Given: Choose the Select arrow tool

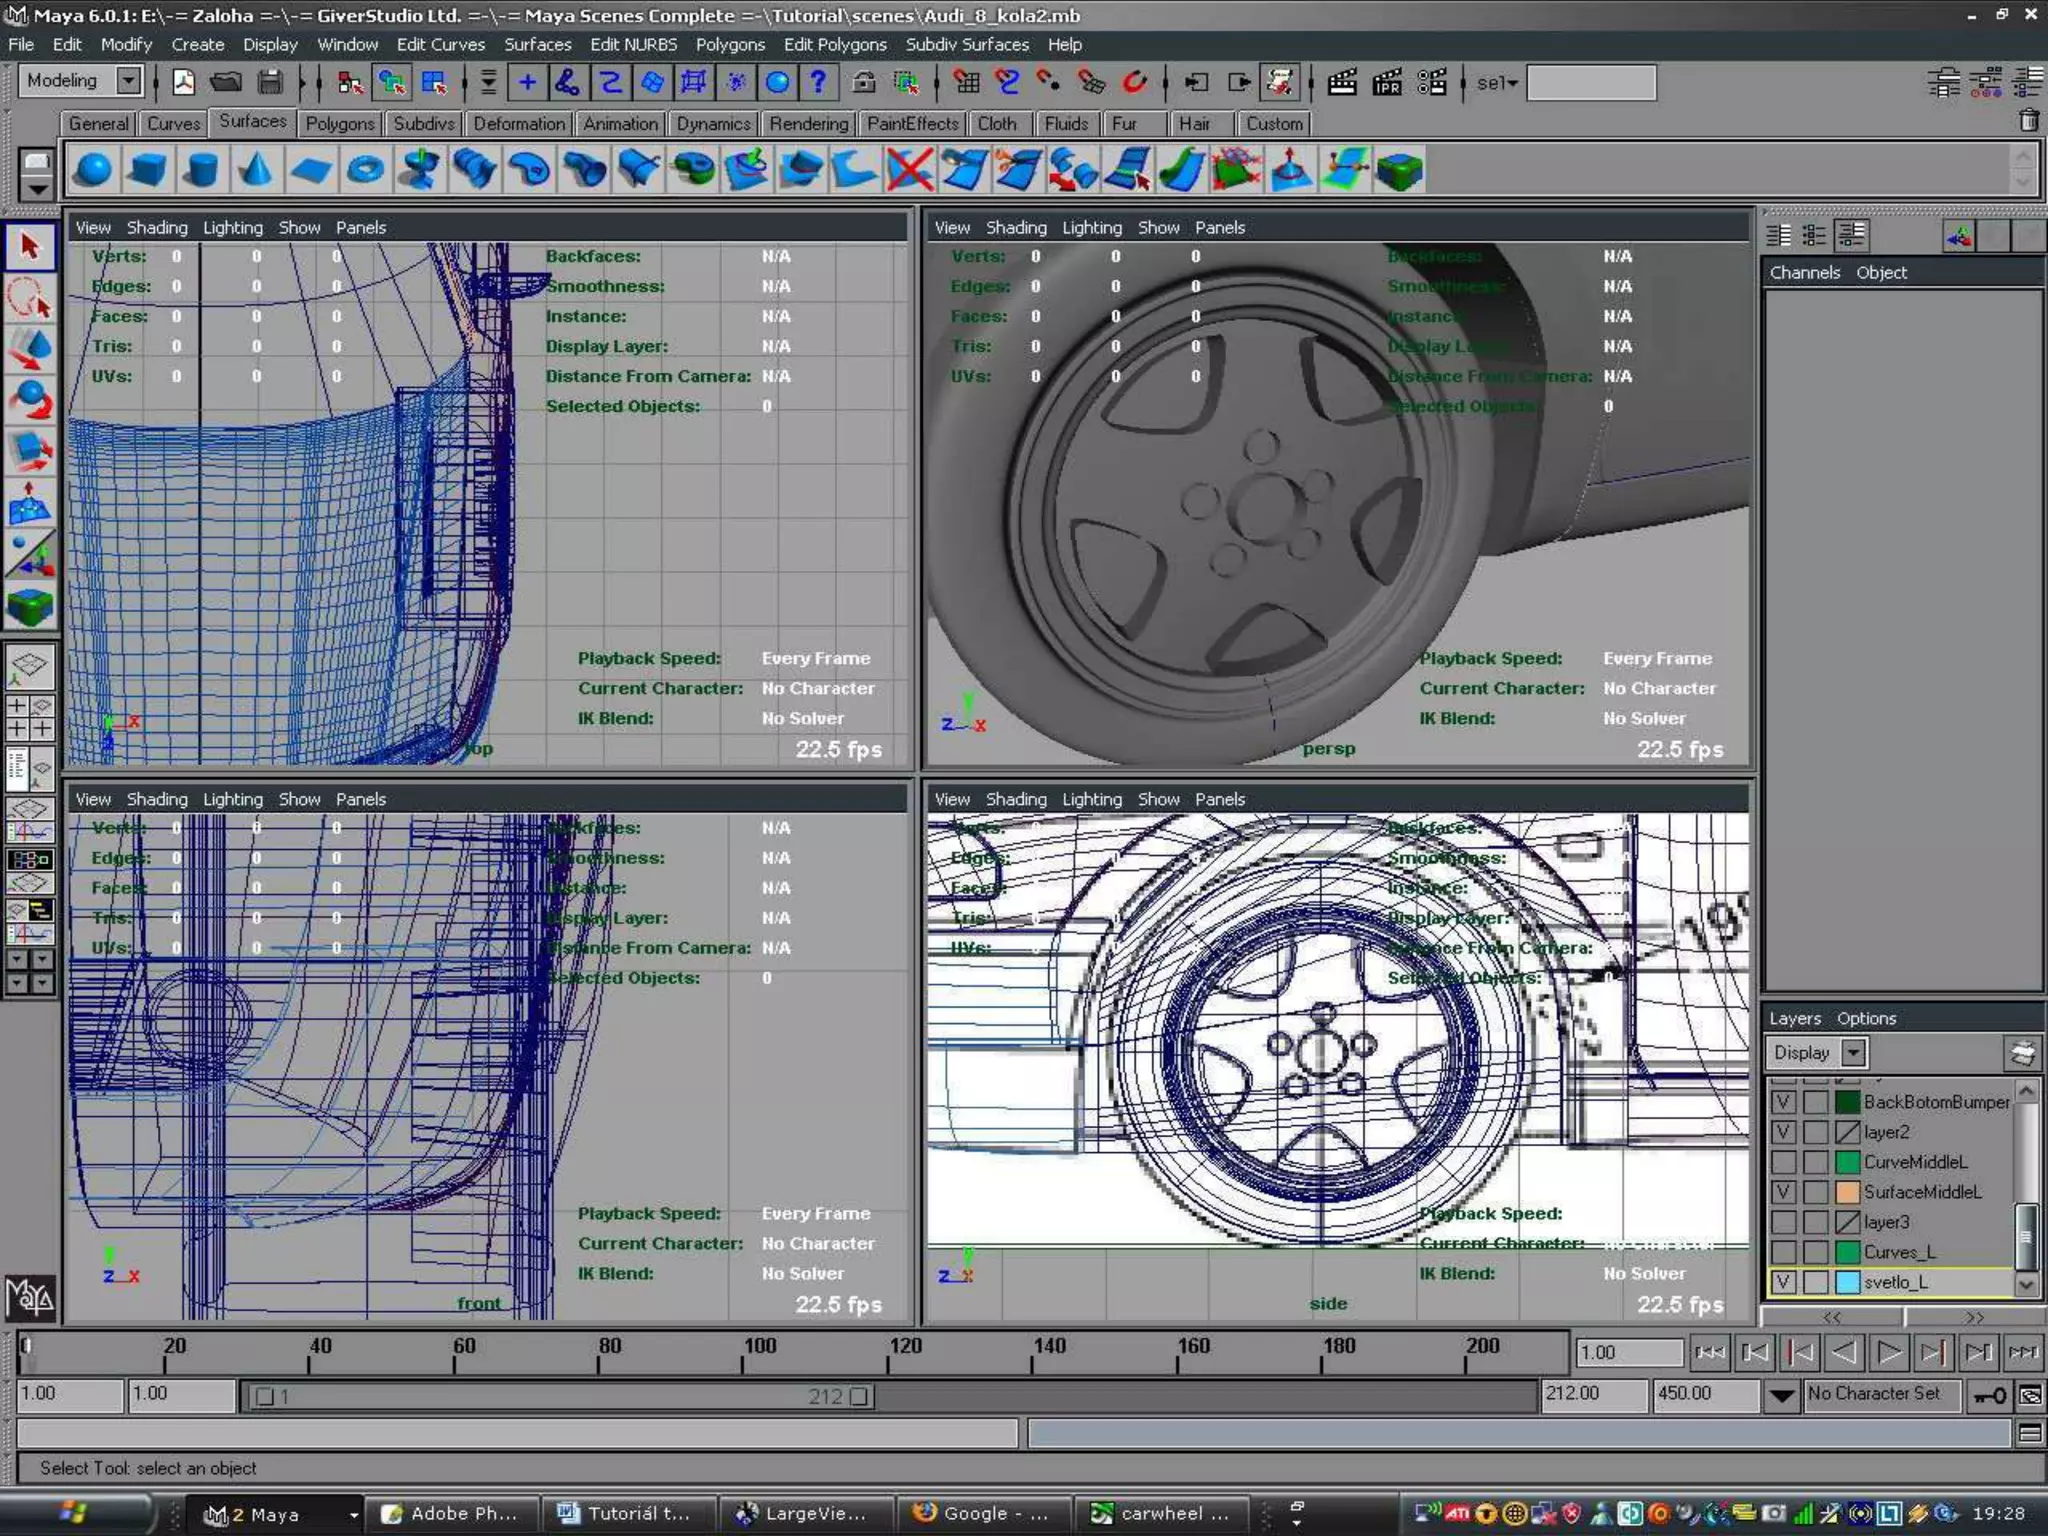Looking at the screenshot, I should pyautogui.click(x=30, y=247).
